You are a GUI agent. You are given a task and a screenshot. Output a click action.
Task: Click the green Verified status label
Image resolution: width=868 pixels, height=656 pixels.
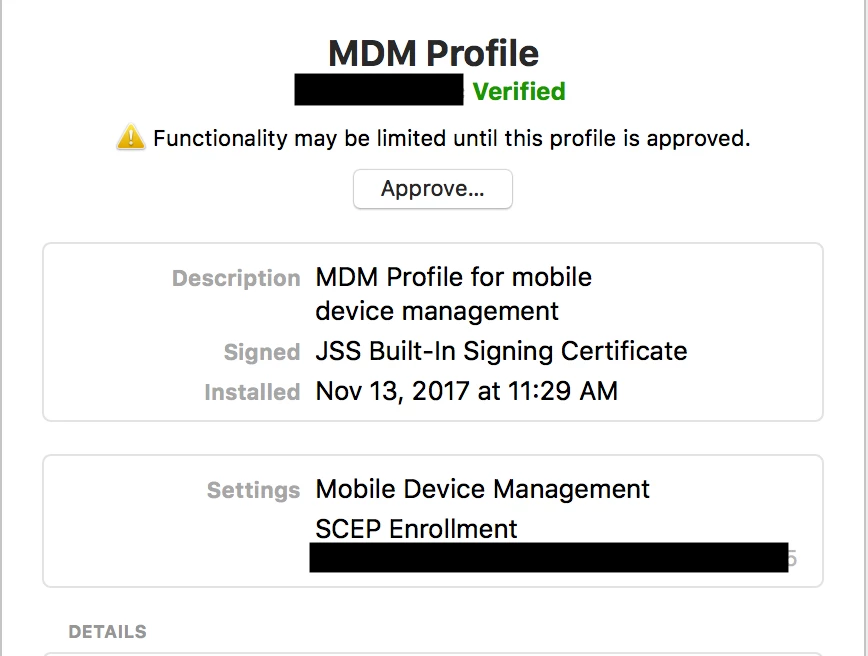[x=519, y=91]
